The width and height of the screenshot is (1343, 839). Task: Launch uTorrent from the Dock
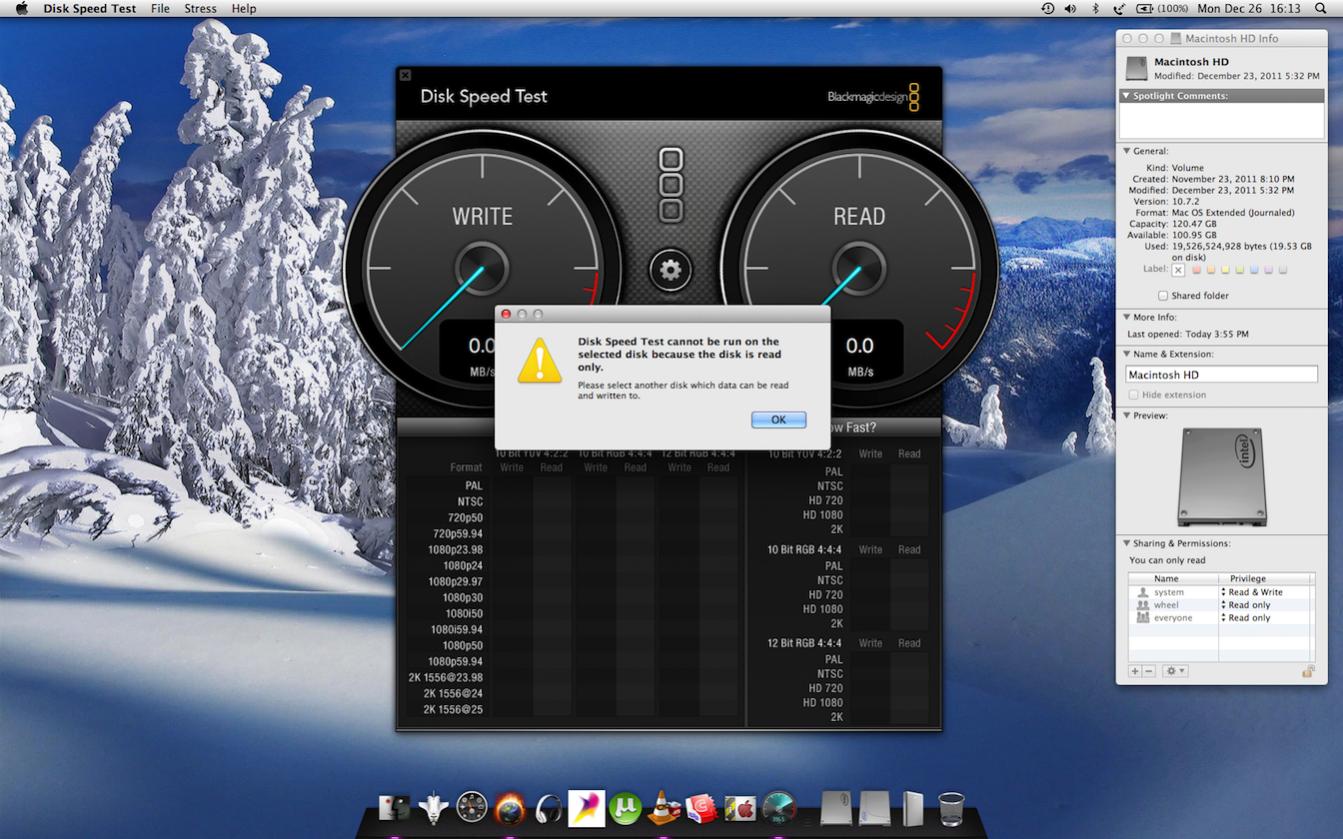coord(625,808)
